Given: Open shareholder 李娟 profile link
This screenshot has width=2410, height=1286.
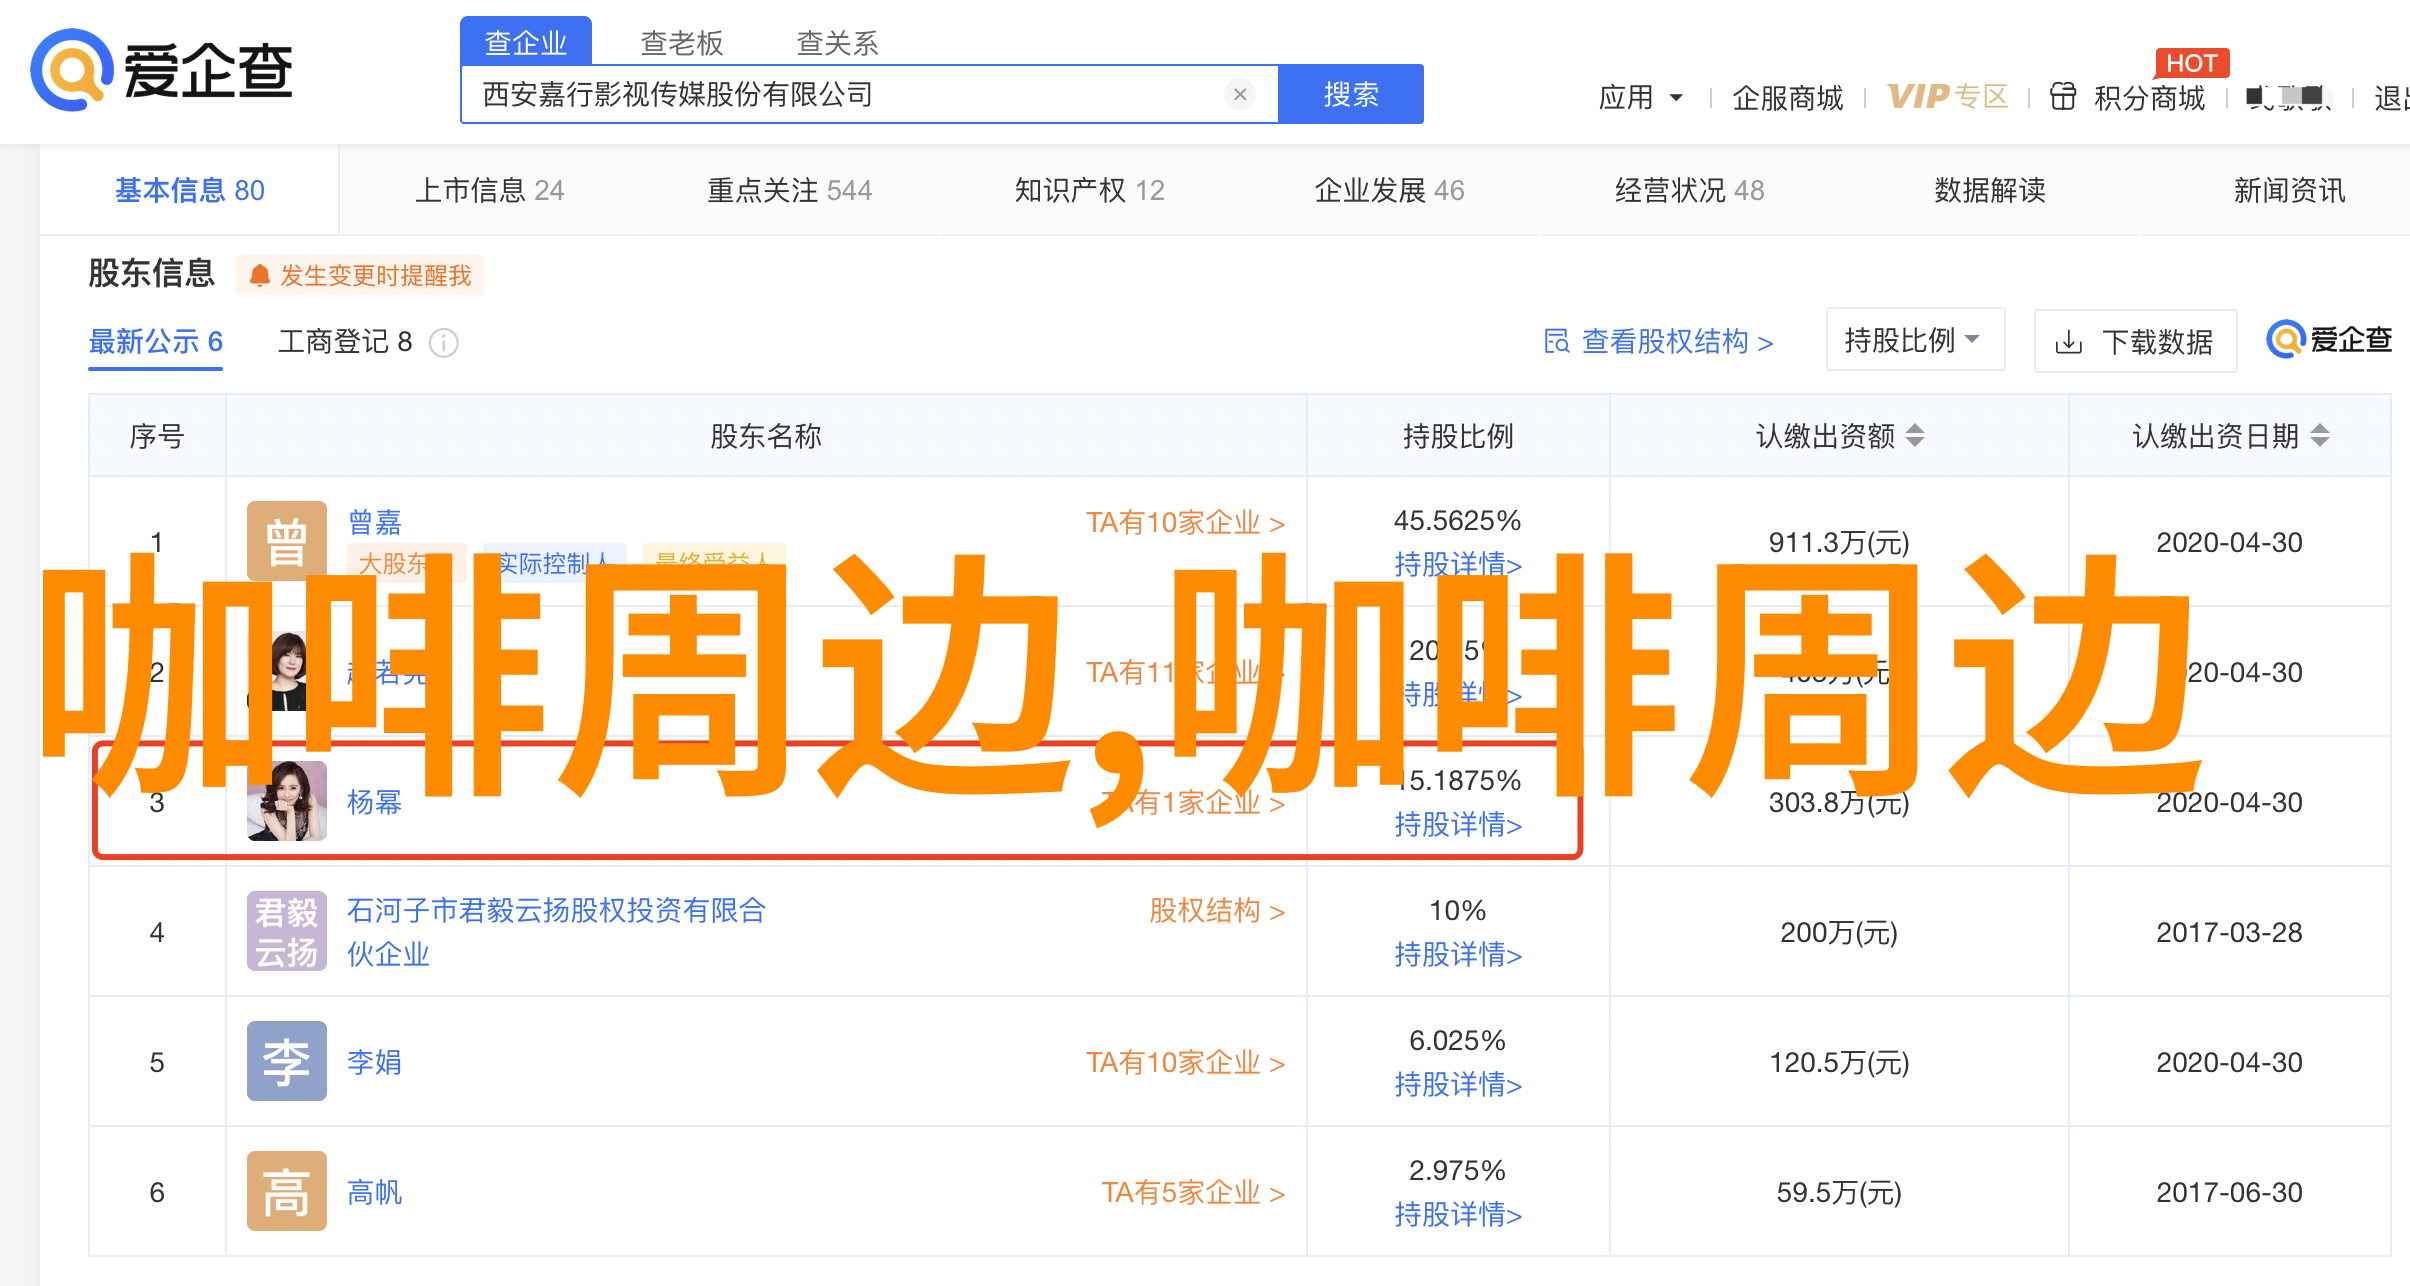Looking at the screenshot, I should (374, 1062).
